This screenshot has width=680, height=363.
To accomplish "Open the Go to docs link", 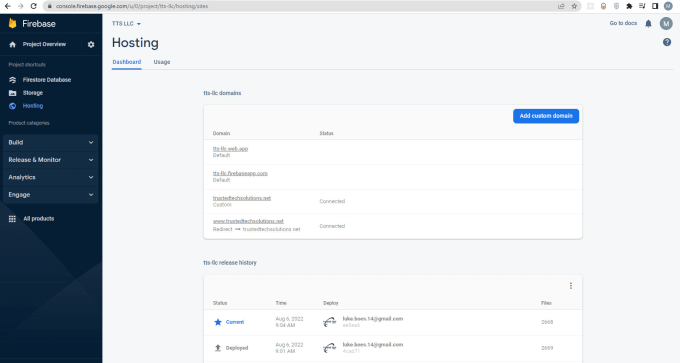I will click(623, 23).
